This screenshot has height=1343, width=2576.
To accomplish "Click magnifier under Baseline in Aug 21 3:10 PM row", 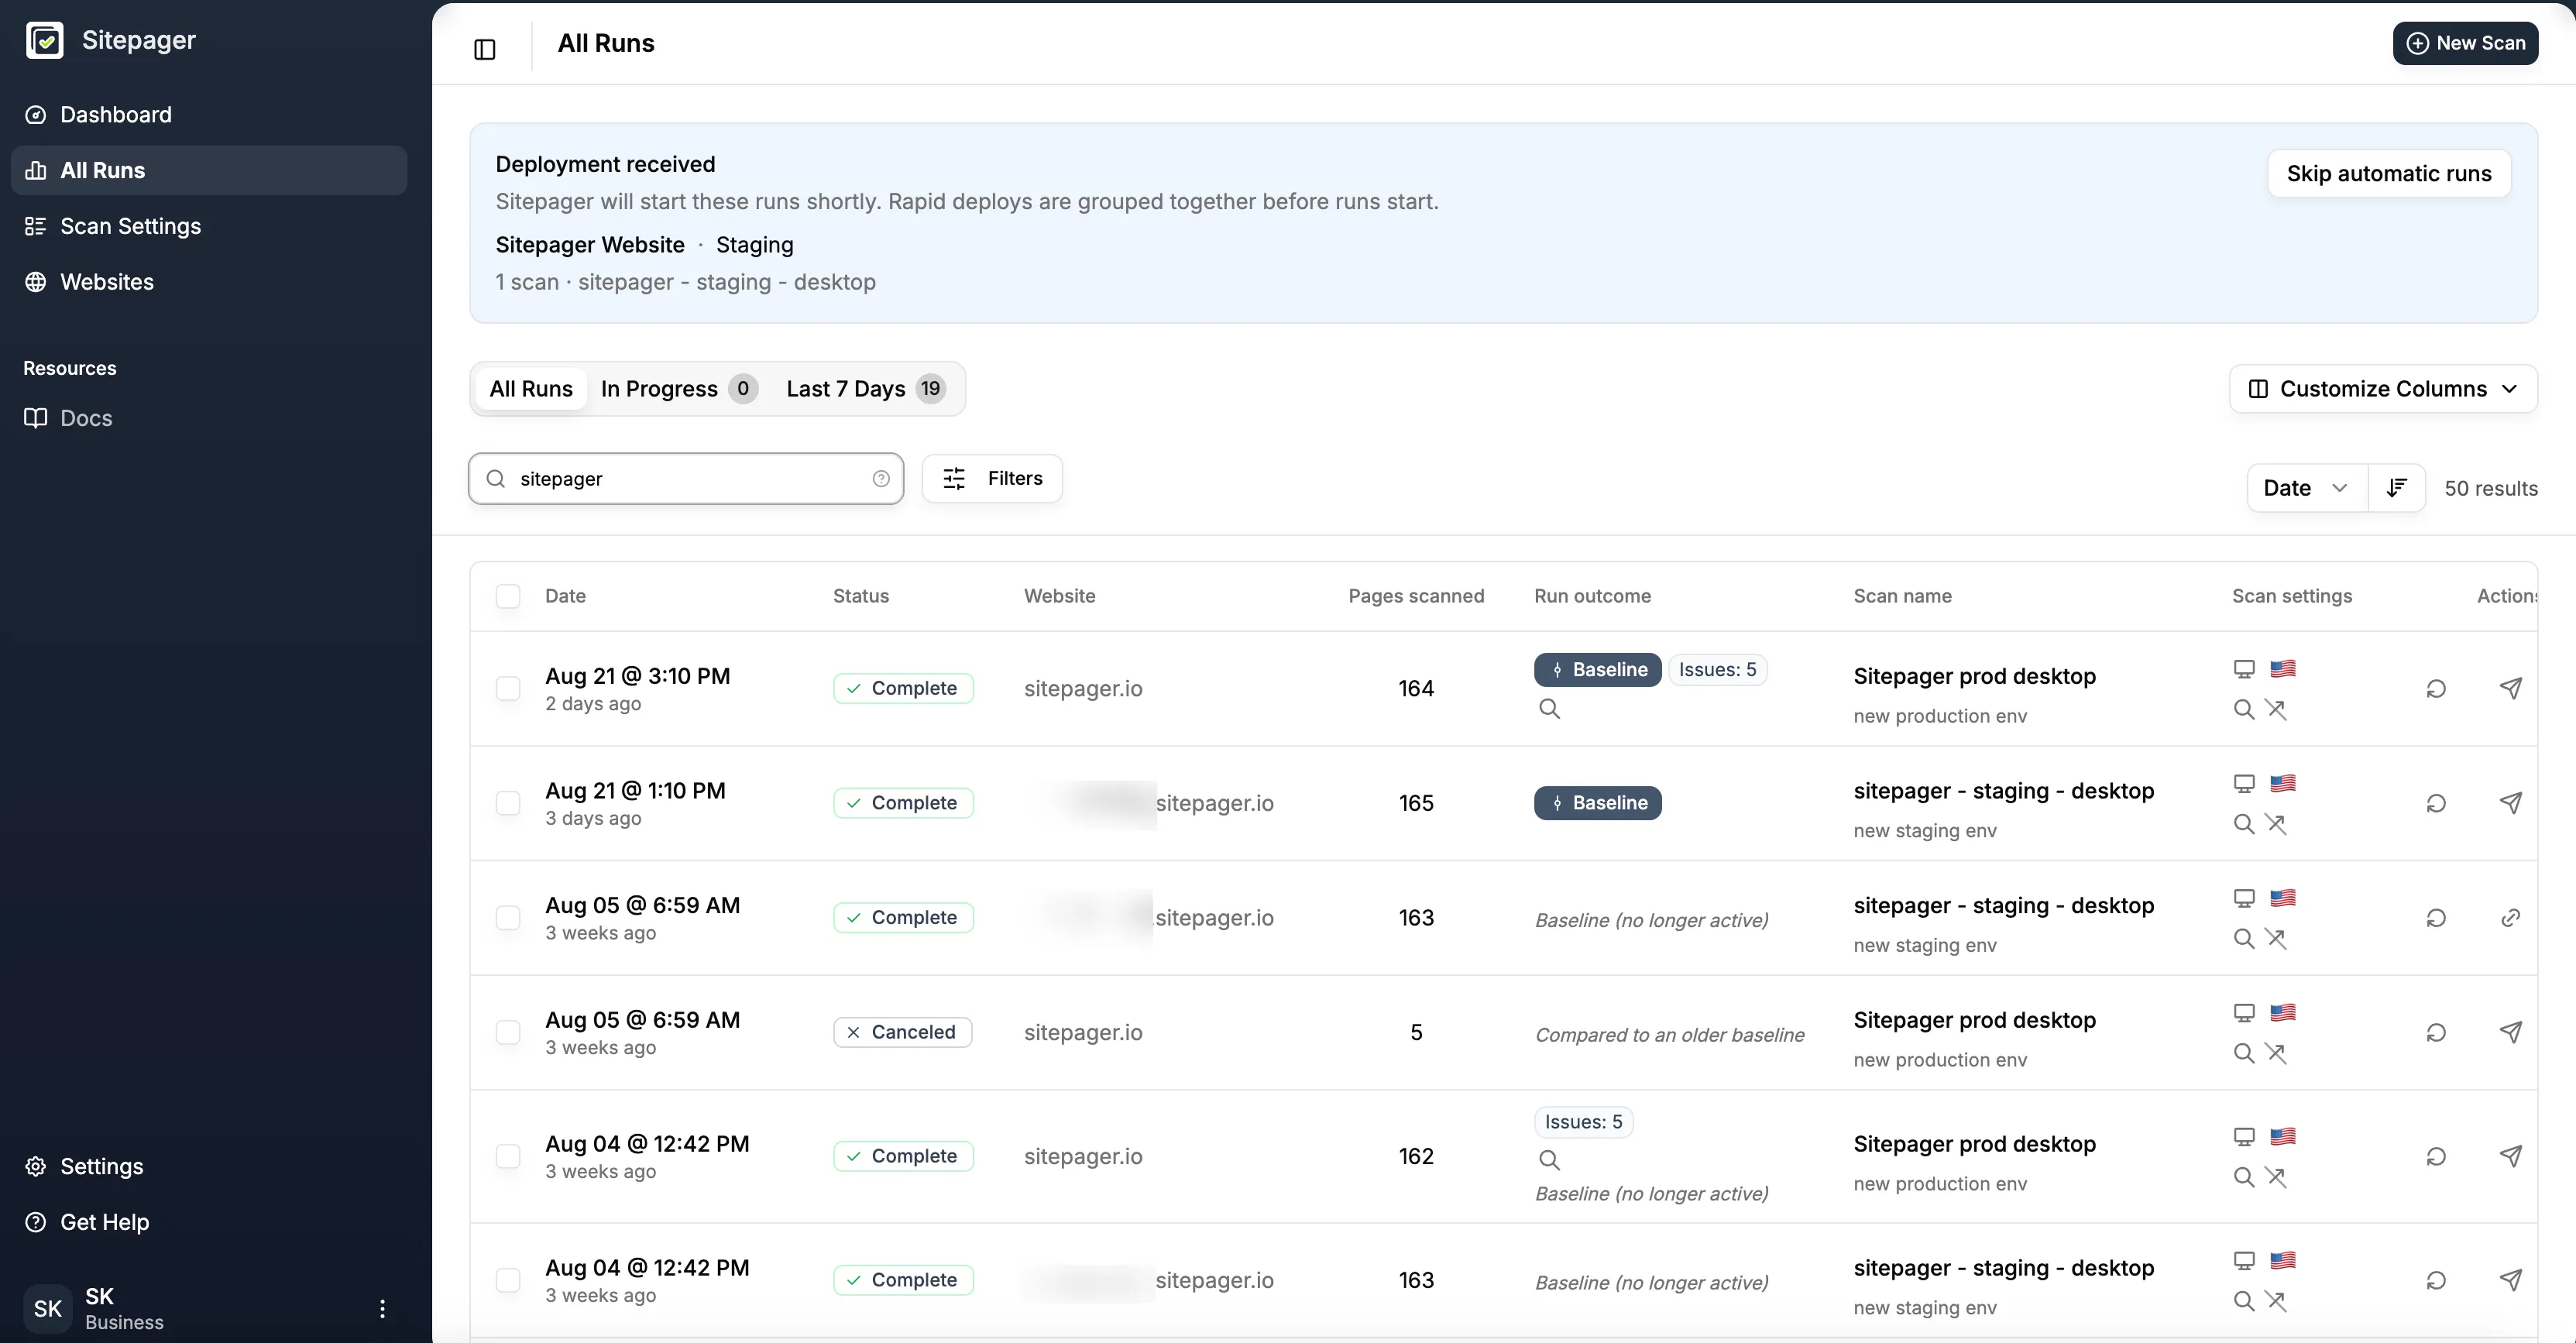I will point(1549,709).
